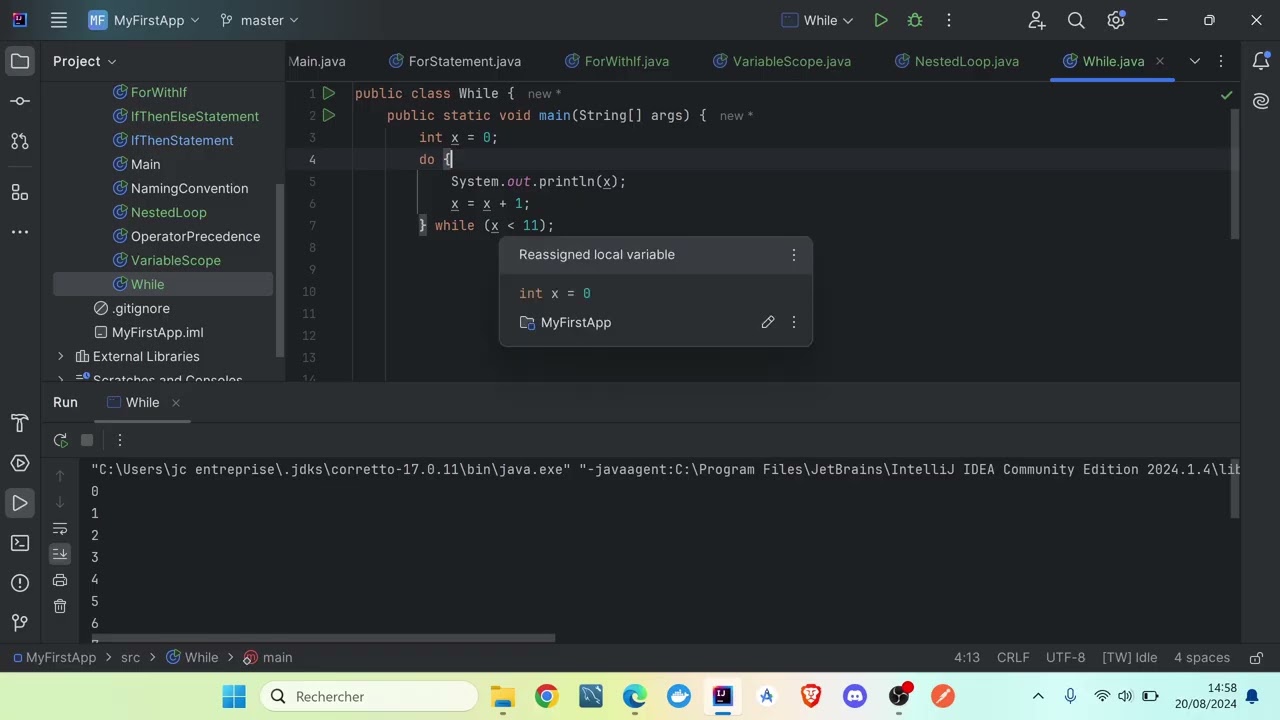Expand External Libraries node
The height and width of the screenshot is (720, 1280).
pos(61,356)
